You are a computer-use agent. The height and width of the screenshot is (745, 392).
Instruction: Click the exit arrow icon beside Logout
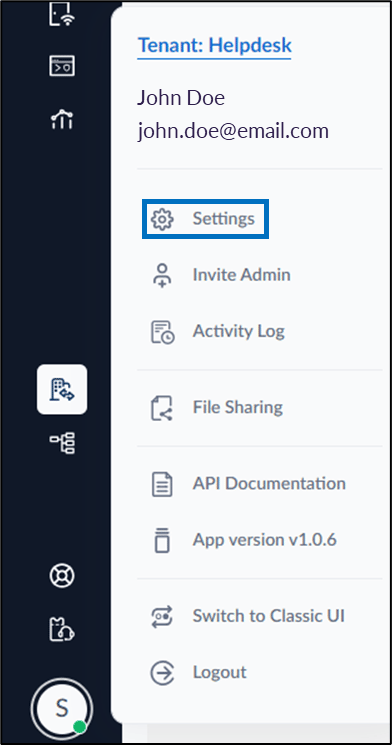click(x=162, y=673)
